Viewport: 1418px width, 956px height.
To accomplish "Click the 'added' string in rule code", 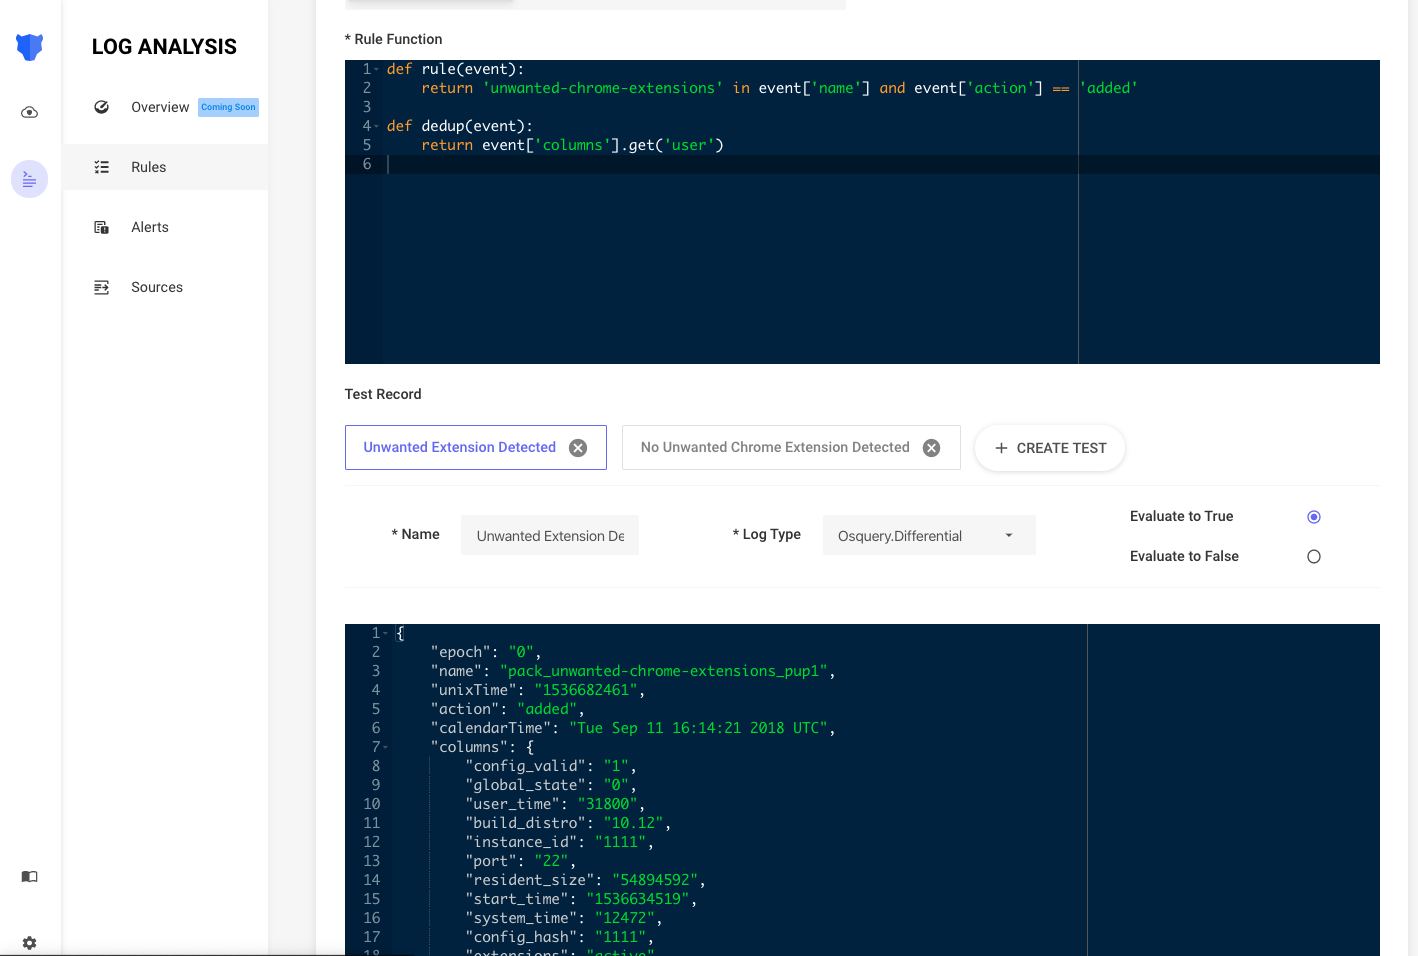I will tap(1109, 88).
